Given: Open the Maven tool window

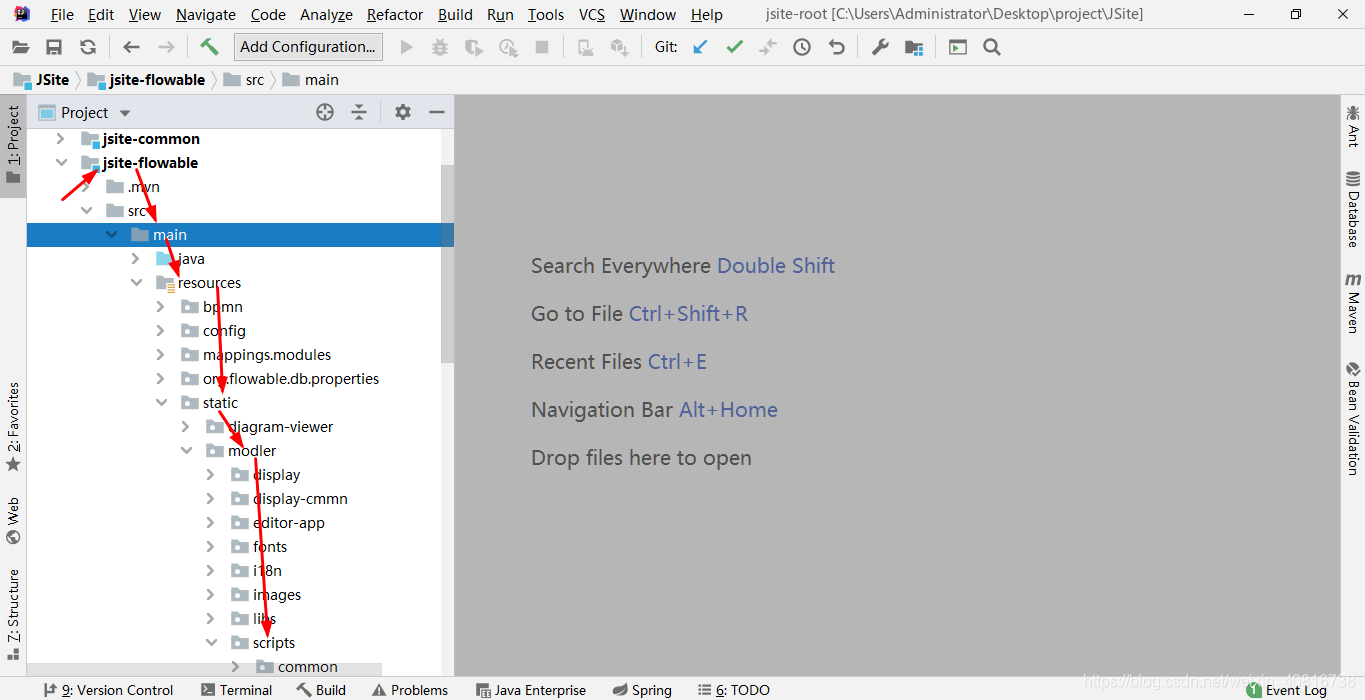Looking at the screenshot, I should 1353,303.
